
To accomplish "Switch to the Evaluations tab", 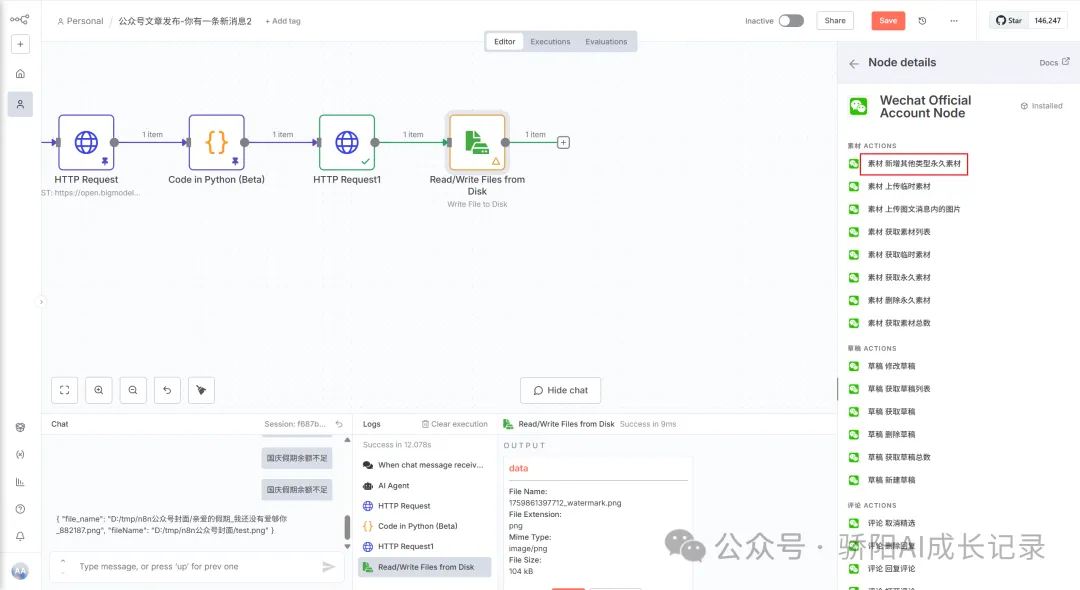I will tap(606, 41).
